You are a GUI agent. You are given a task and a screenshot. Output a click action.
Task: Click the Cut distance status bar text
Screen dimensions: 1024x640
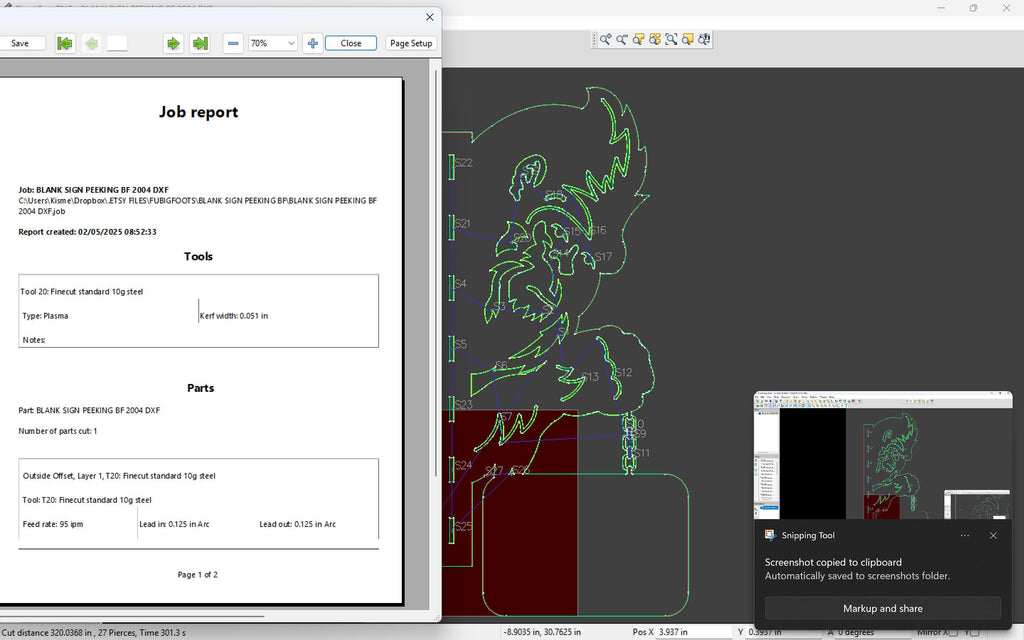coord(93,633)
